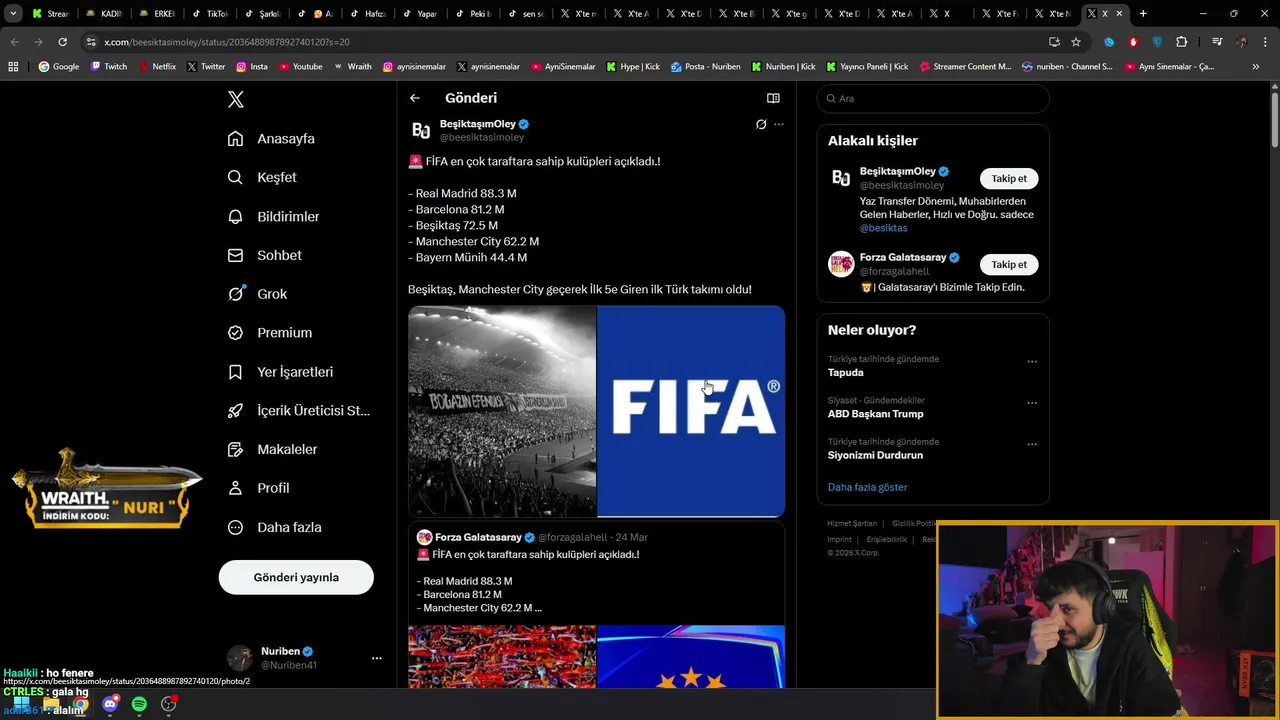Click the X logo in sidebar
1280x720 pixels.
click(x=236, y=99)
